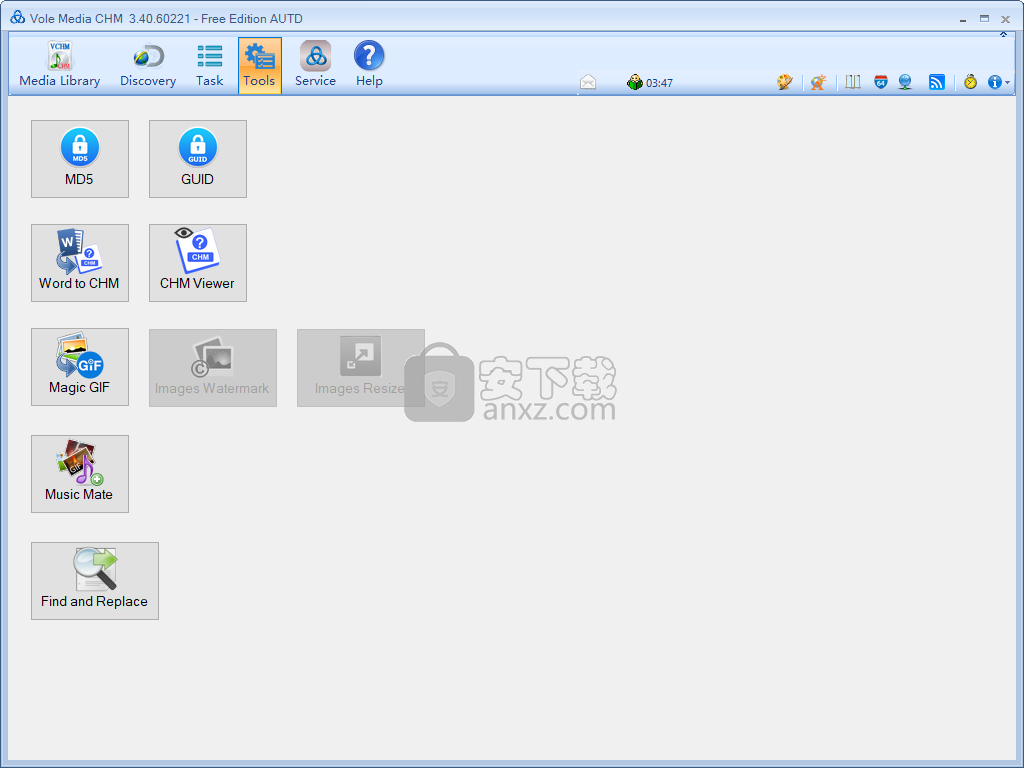Open the Help tab
Viewport: 1024px width, 768px height.
tap(369, 65)
